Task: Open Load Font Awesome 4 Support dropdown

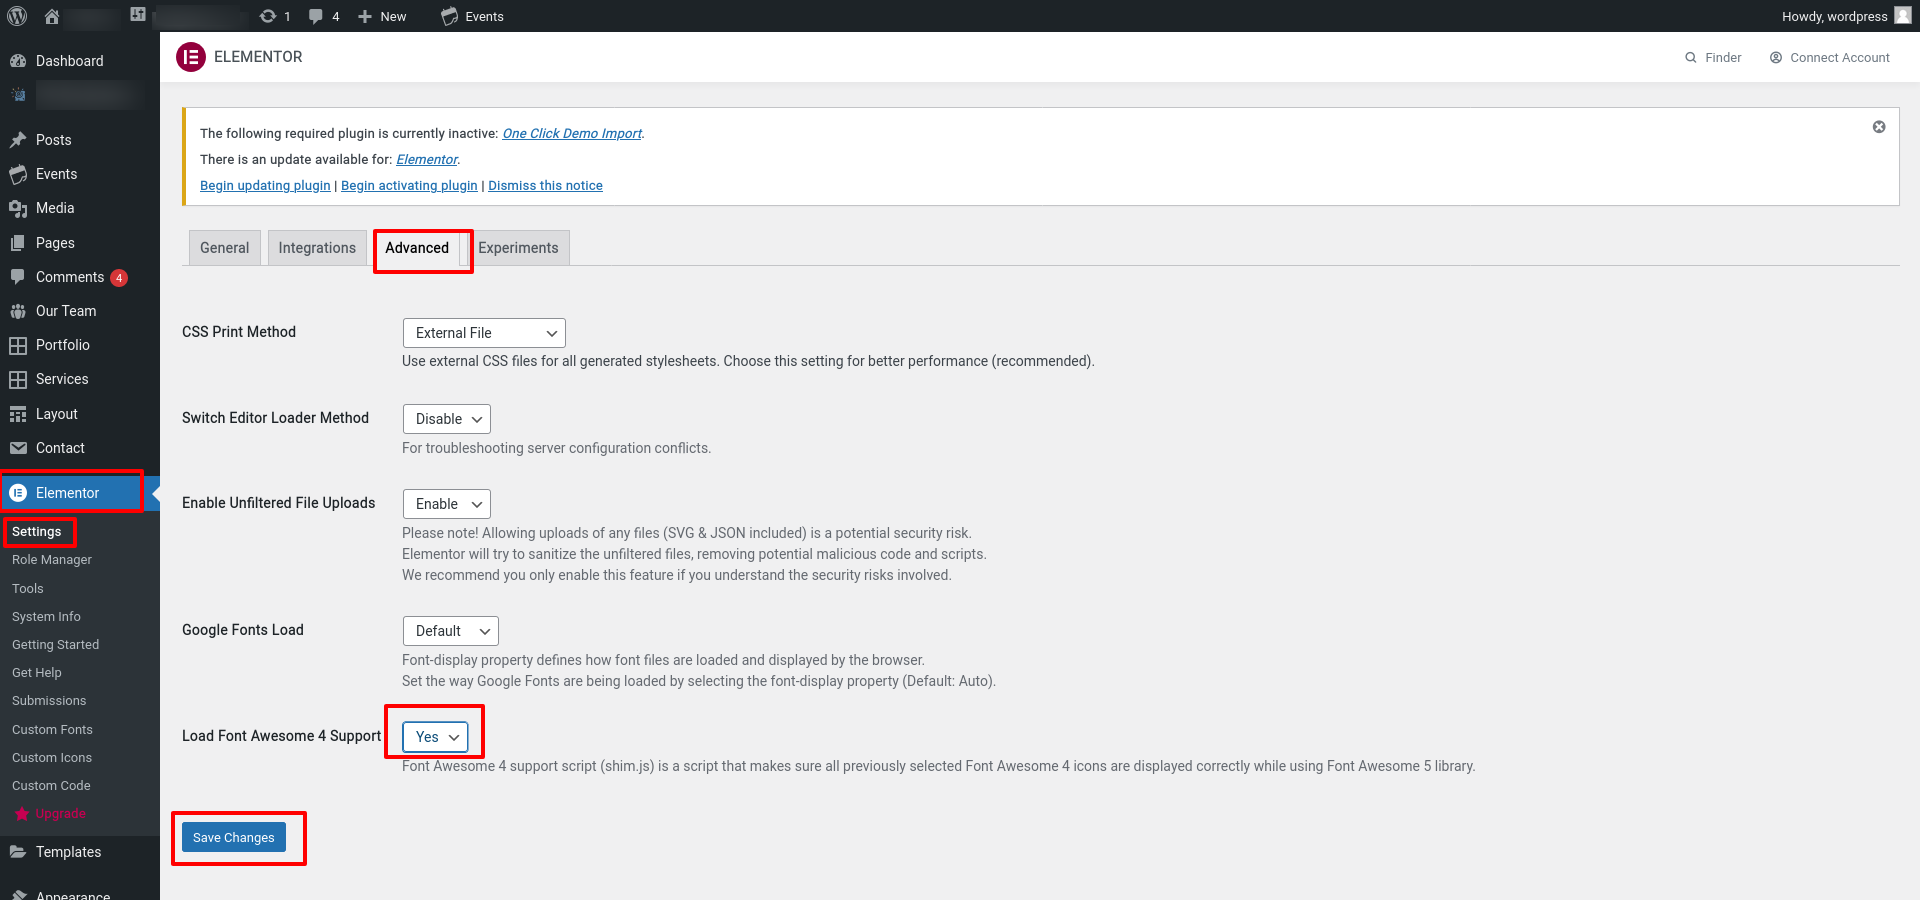Action: [x=435, y=737]
